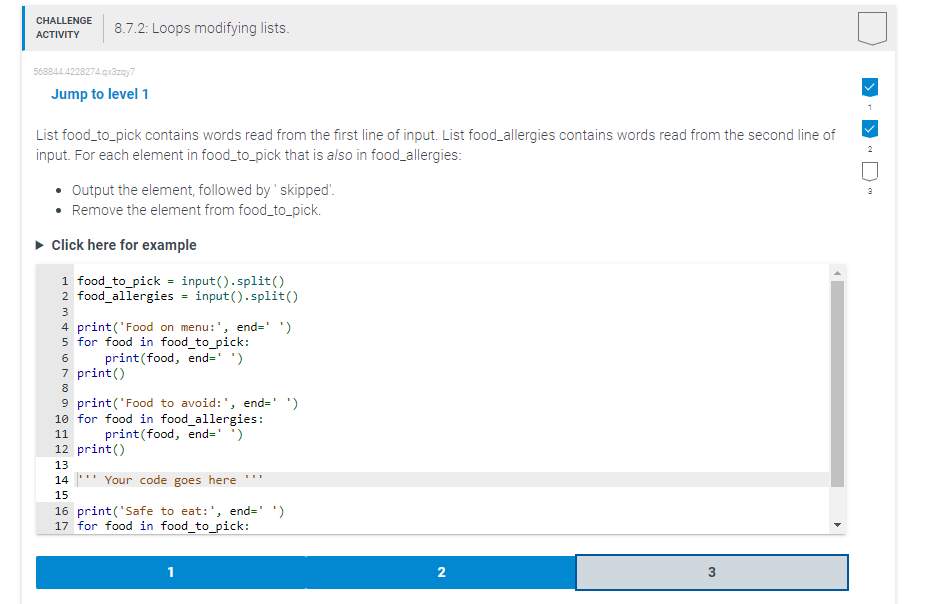
Task: Click code line 'food_allergies = input().split()'
Action: [187, 296]
